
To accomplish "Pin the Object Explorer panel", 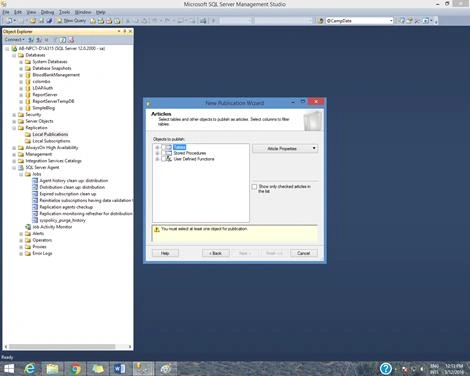I will pyautogui.click(x=124, y=31).
